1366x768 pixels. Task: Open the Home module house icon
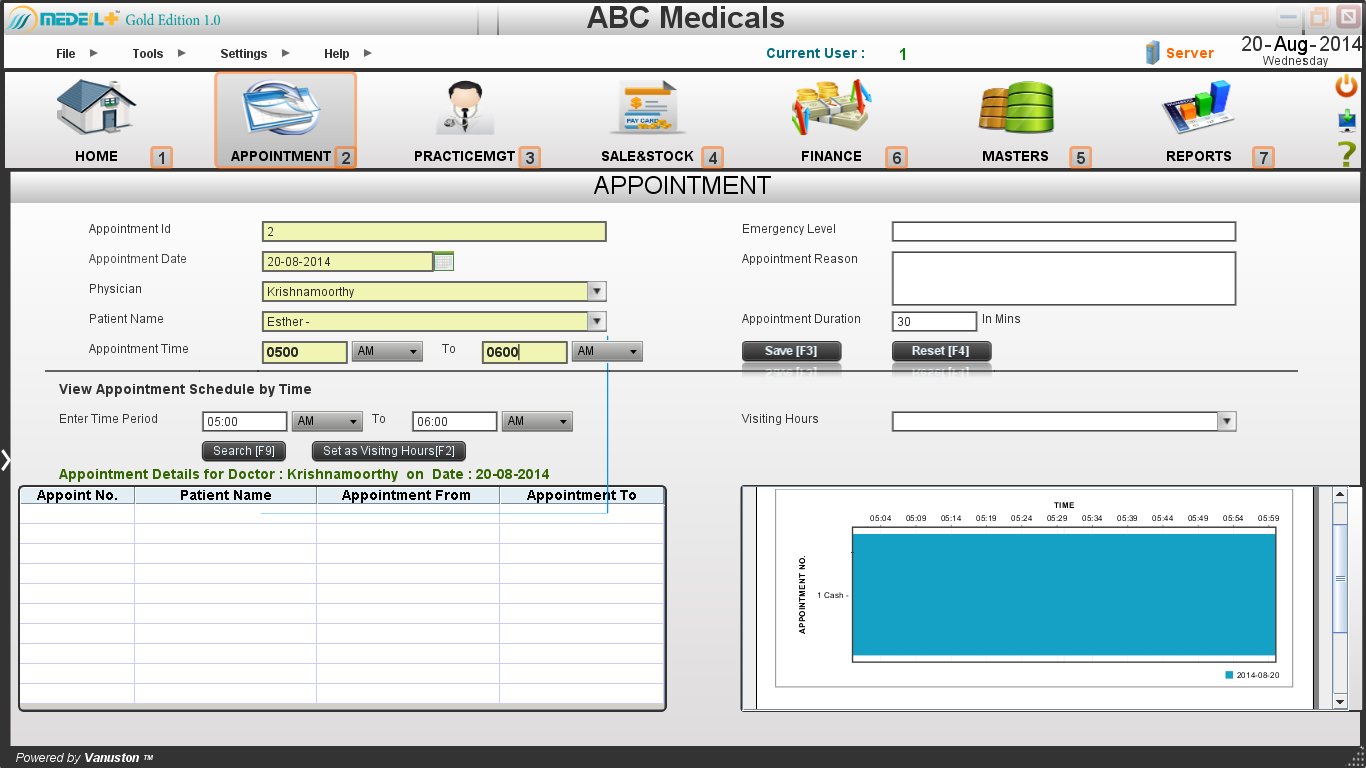96,108
